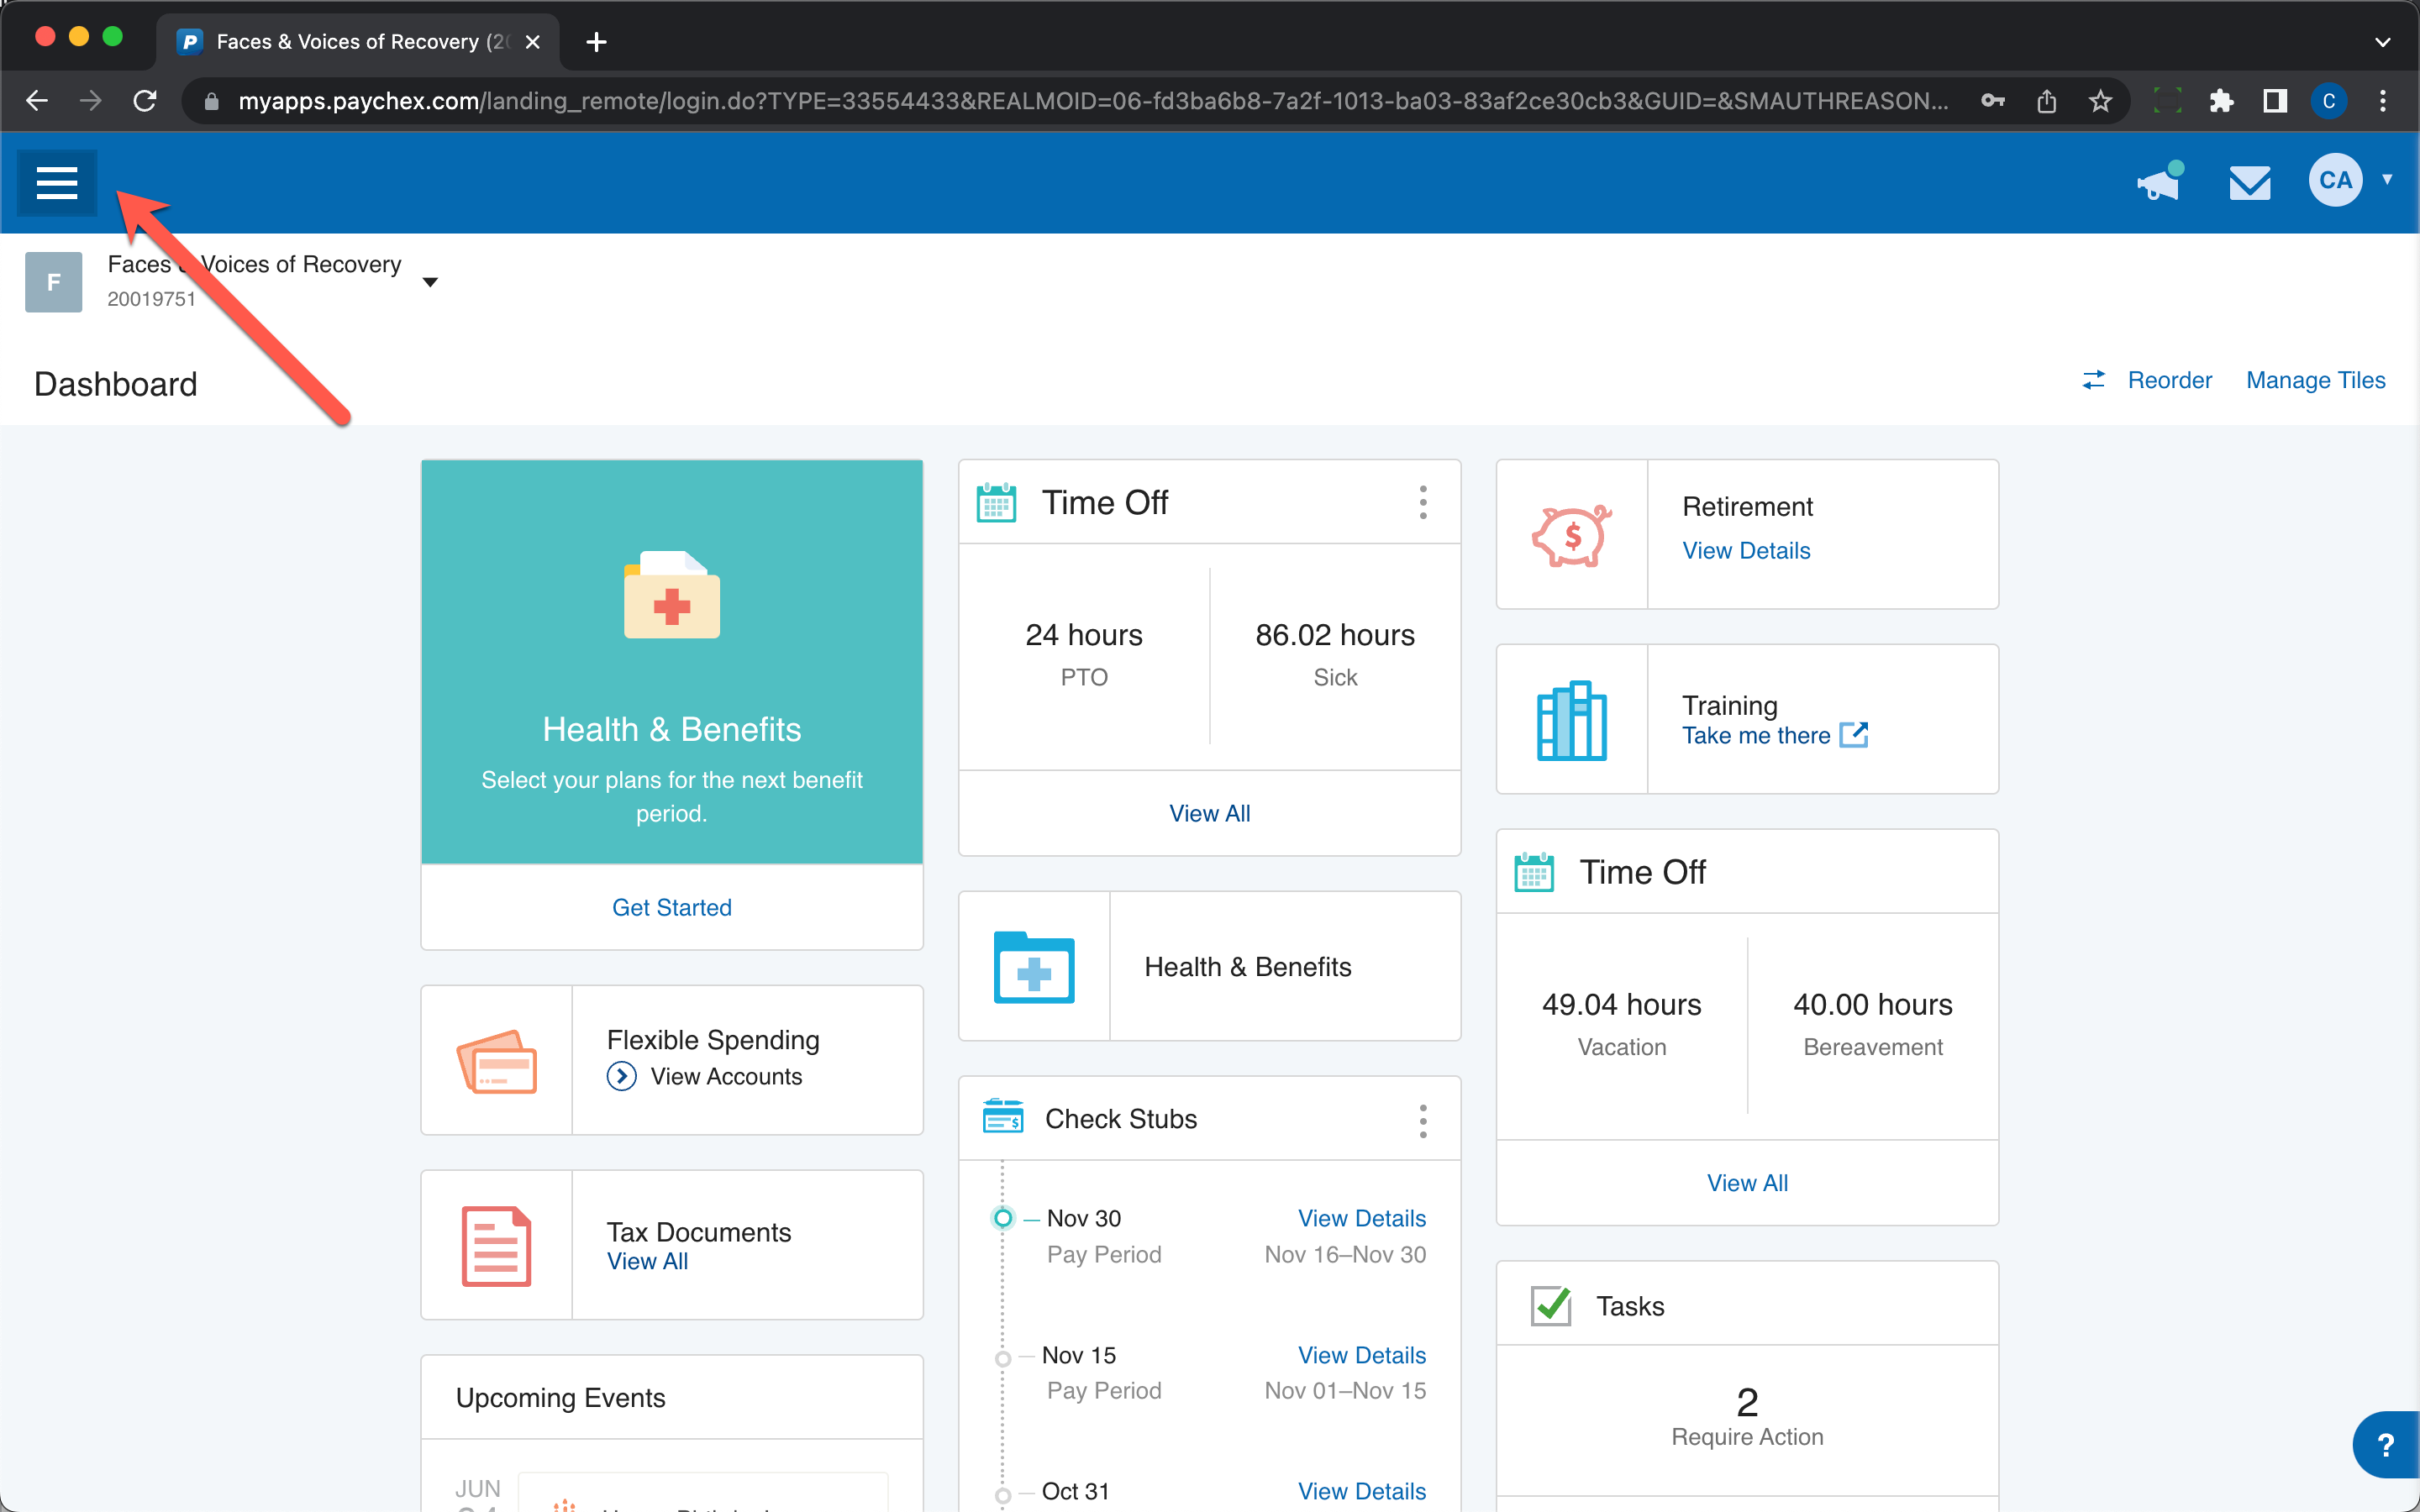The image size is (2420, 1512).
Task: Click the Retirement piggy bank icon
Action: [x=1571, y=536]
